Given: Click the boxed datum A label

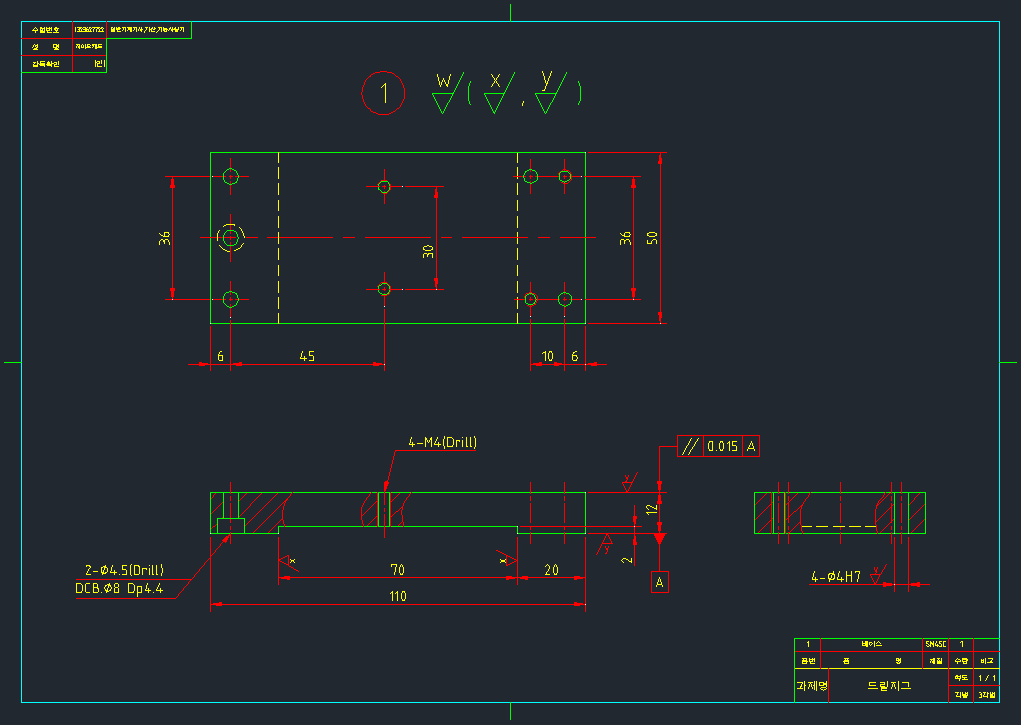Looking at the screenshot, I should 660,582.
